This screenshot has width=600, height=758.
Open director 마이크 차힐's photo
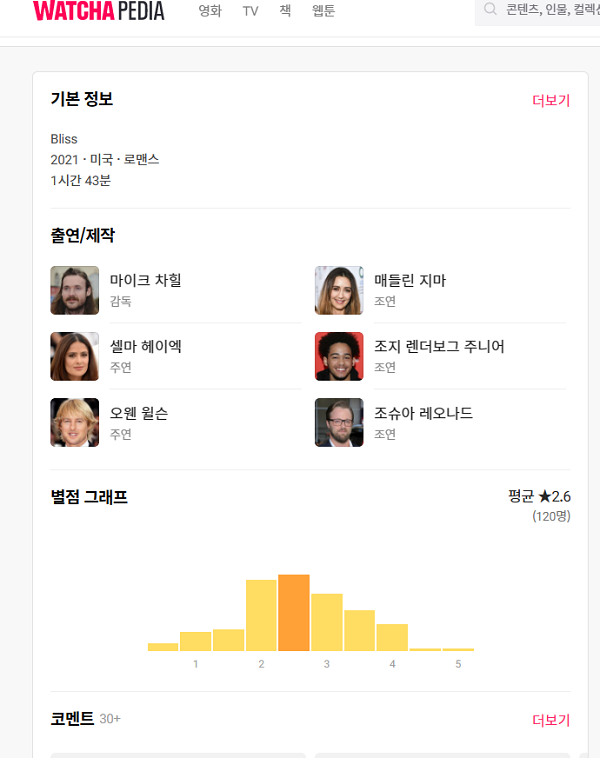74,291
